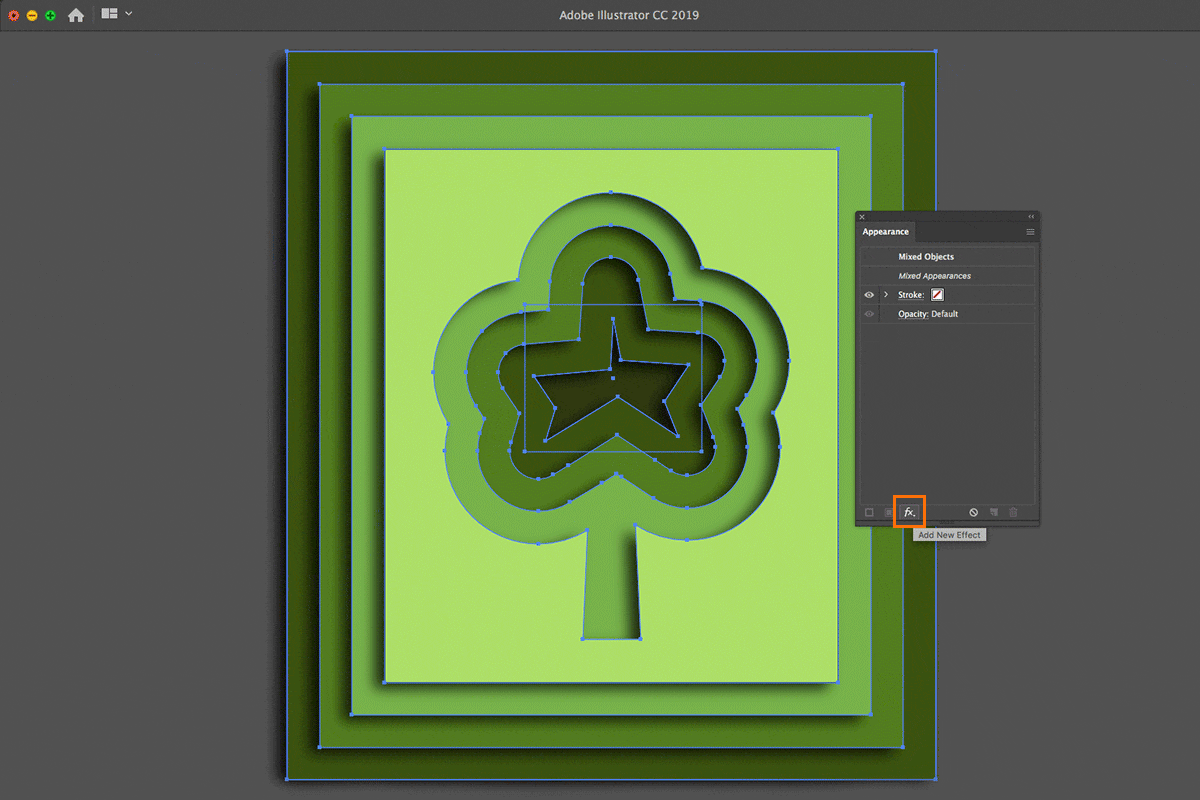This screenshot has height=800, width=1200.
Task: Open the Arrange Documents layout icon
Action: [x=110, y=14]
